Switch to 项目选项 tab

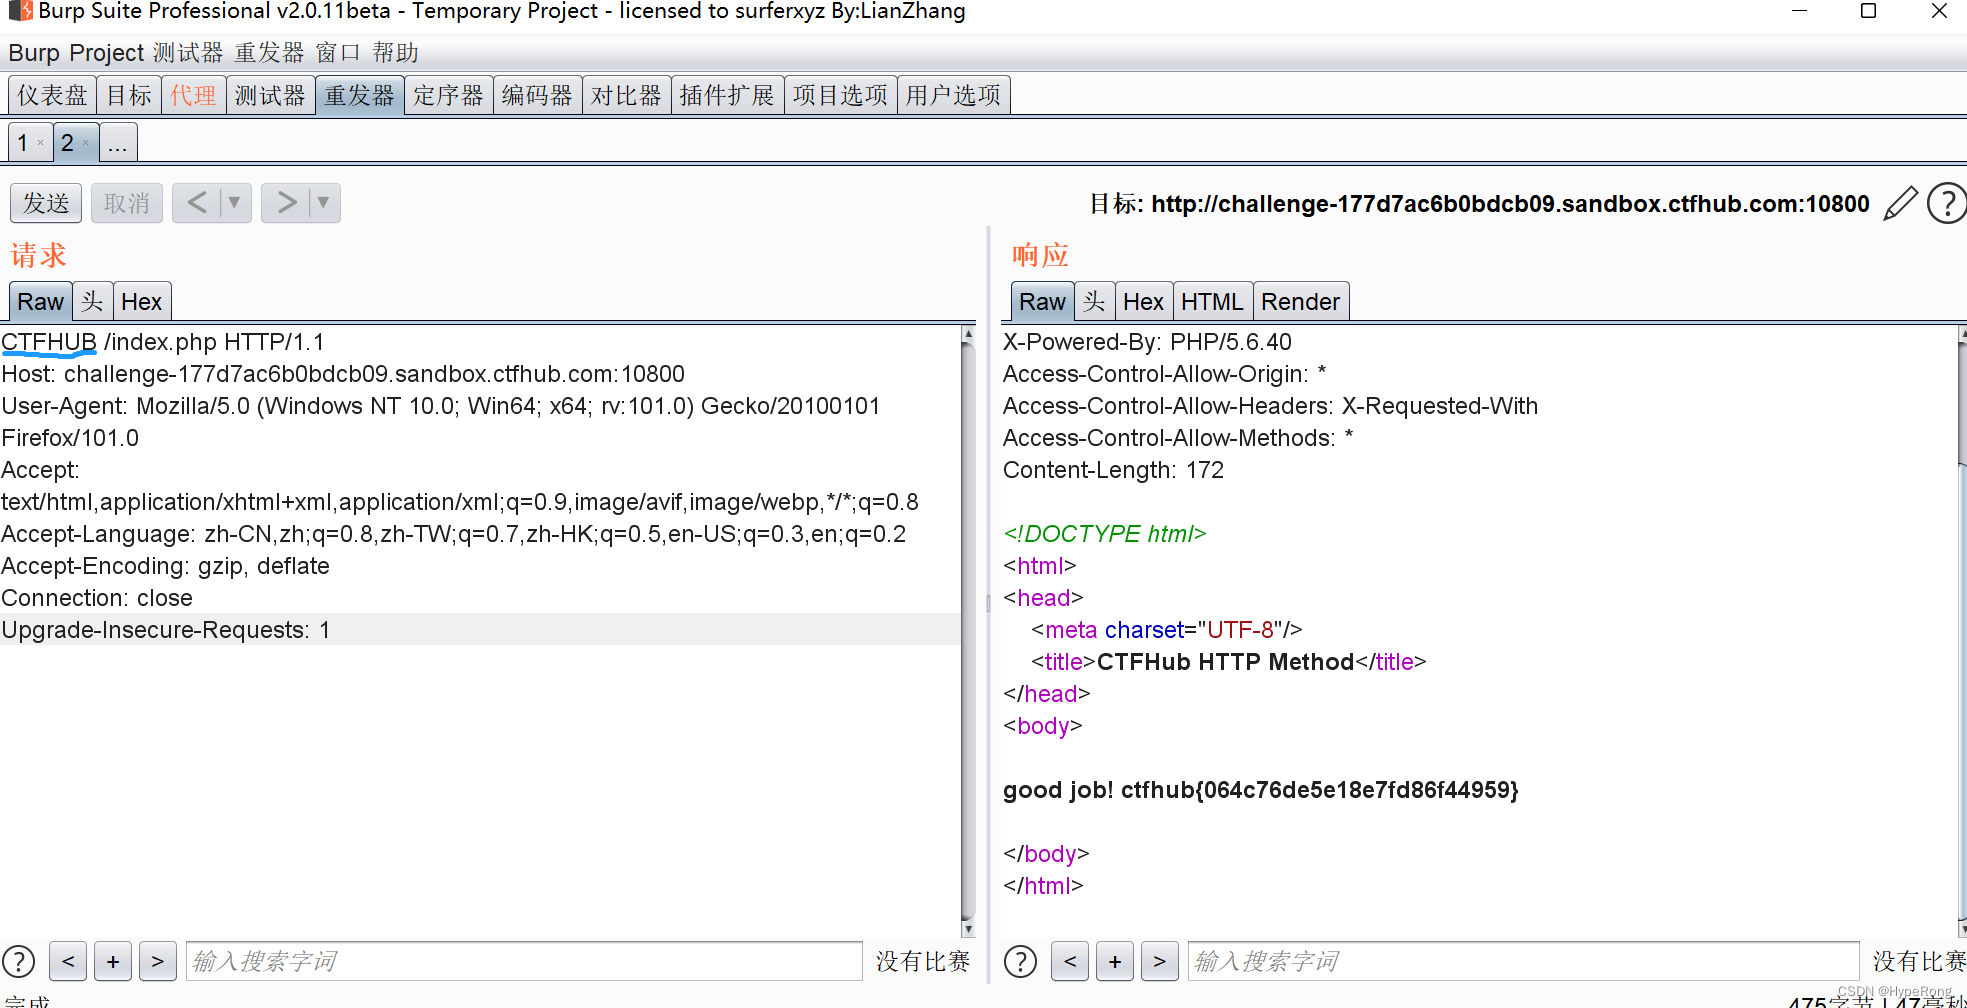(x=840, y=95)
